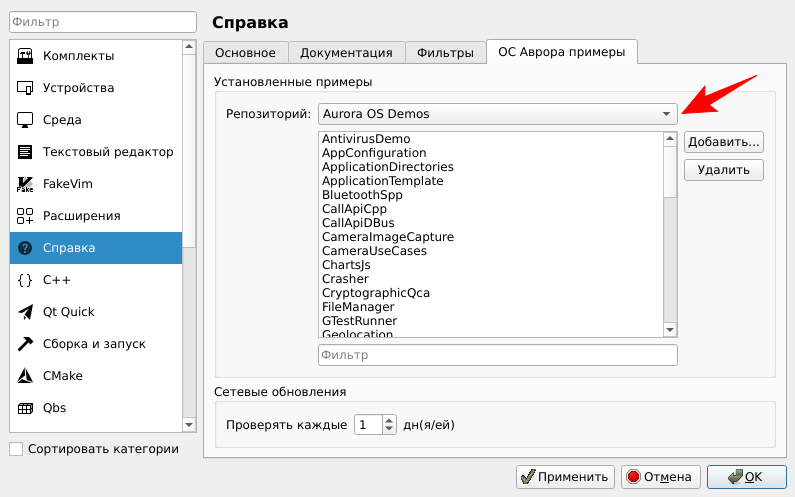
Task: Switch to the Основное tab
Action: (x=245, y=53)
